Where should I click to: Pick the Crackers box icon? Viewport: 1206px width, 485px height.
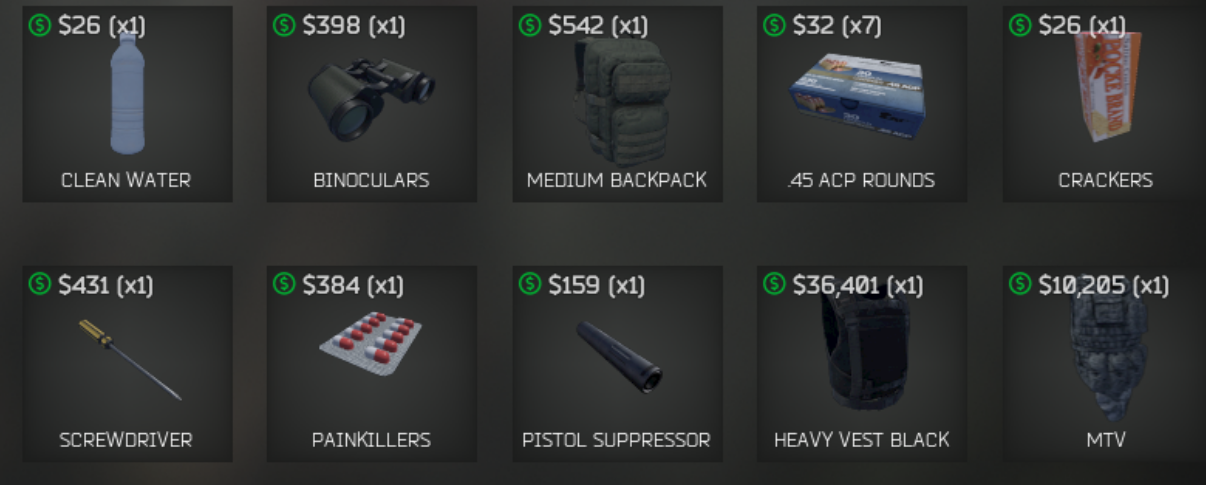coord(1105,87)
